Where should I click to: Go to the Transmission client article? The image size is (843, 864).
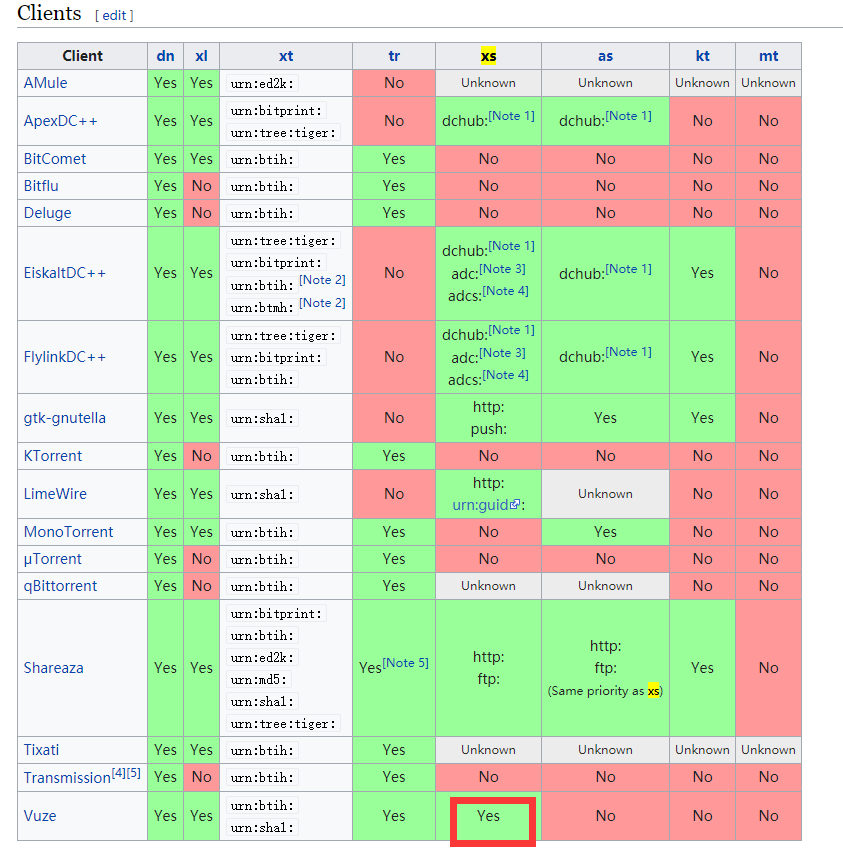point(67,778)
